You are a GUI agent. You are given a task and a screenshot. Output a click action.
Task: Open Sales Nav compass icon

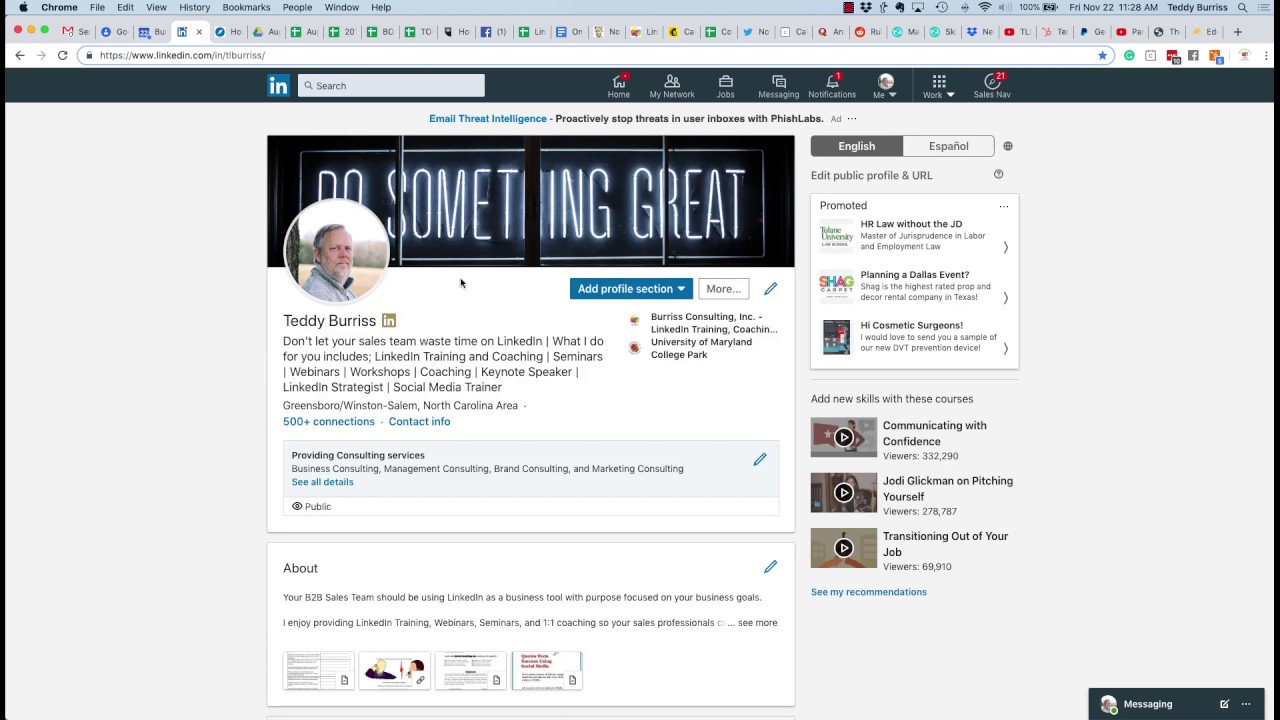click(x=992, y=86)
